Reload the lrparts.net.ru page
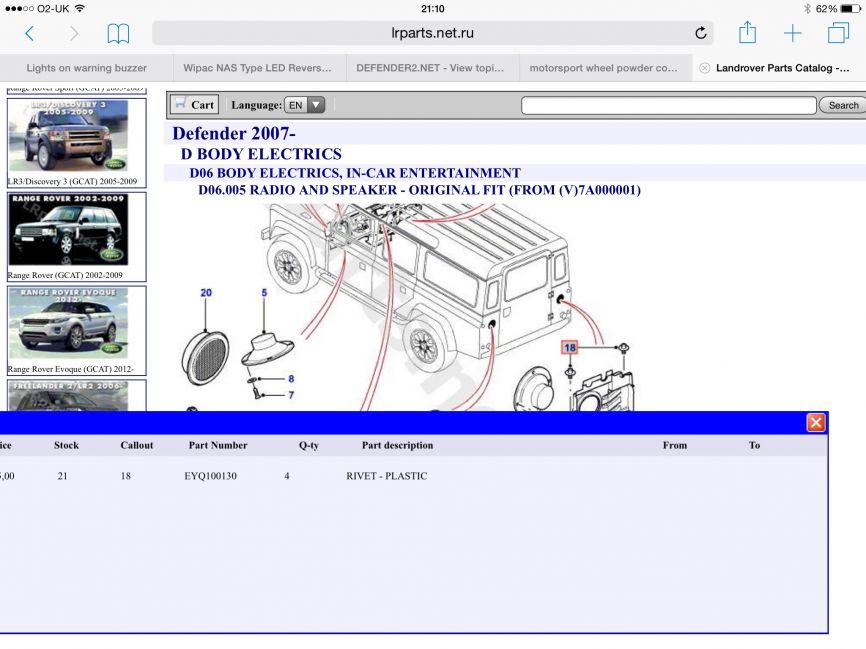This screenshot has width=866, height=649. tap(701, 33)
